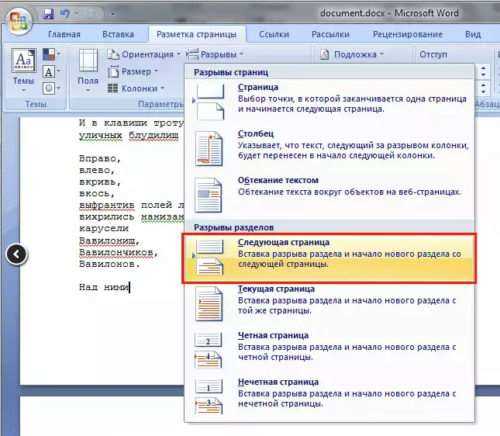Click the Нечетная страница section icon
Screen dimensions: 500x436
pos(209,397)
